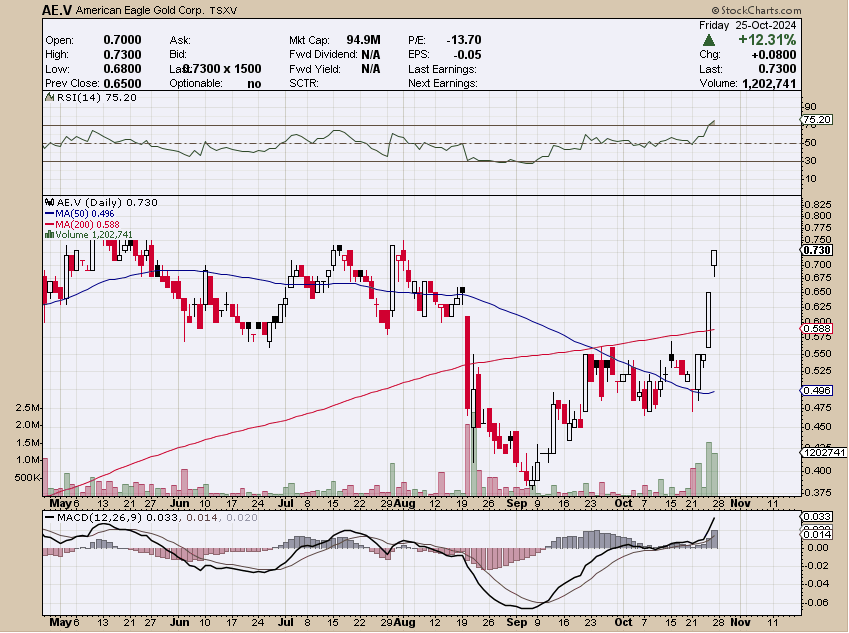The image size is (849, 633).
Task: Click the Sep label on the bottom date axis
Action: pyautogui.click(x=517, y=623)
